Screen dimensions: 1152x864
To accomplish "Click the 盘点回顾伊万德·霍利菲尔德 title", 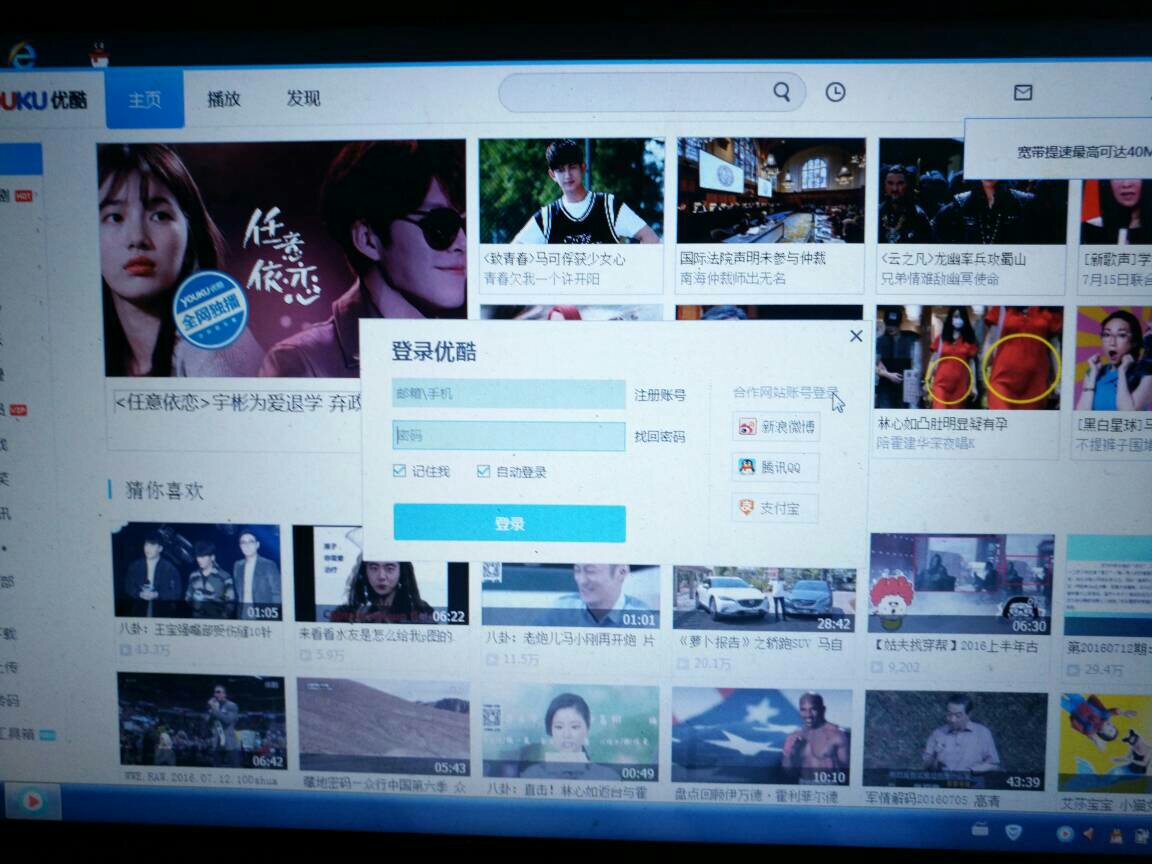I will coord(756,796).
